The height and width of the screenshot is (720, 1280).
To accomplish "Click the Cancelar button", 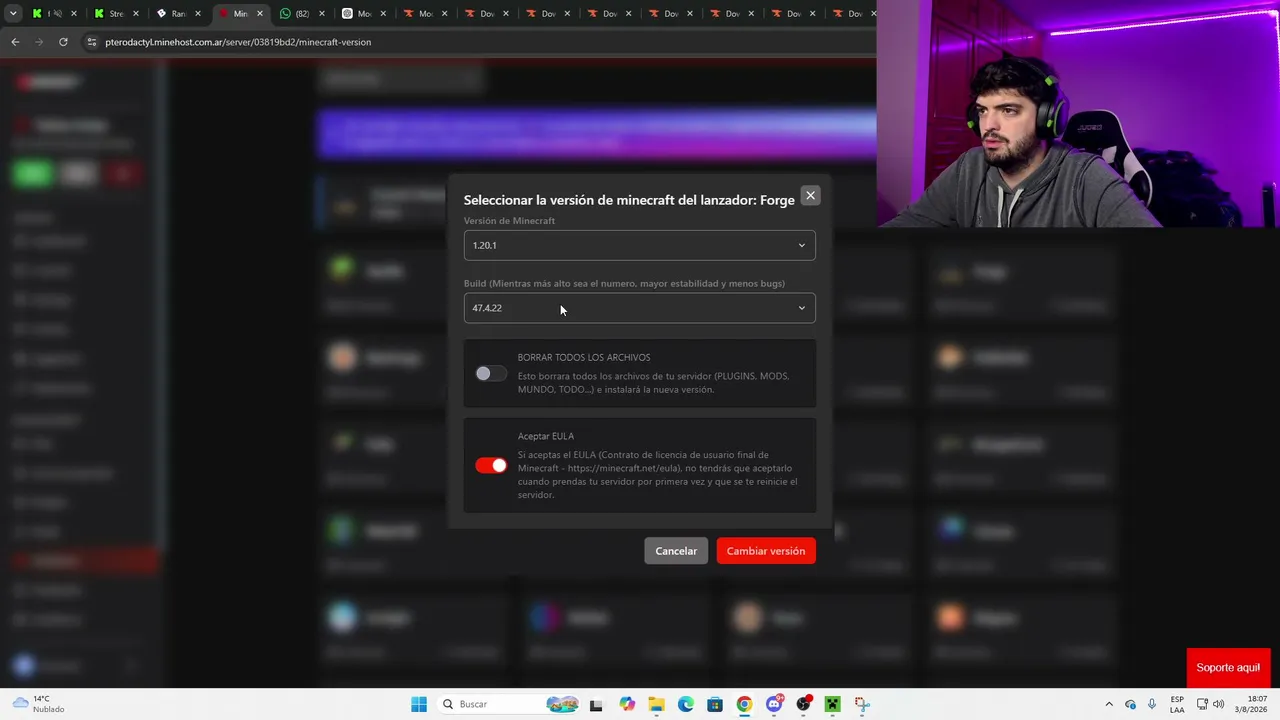I will 676,551.
